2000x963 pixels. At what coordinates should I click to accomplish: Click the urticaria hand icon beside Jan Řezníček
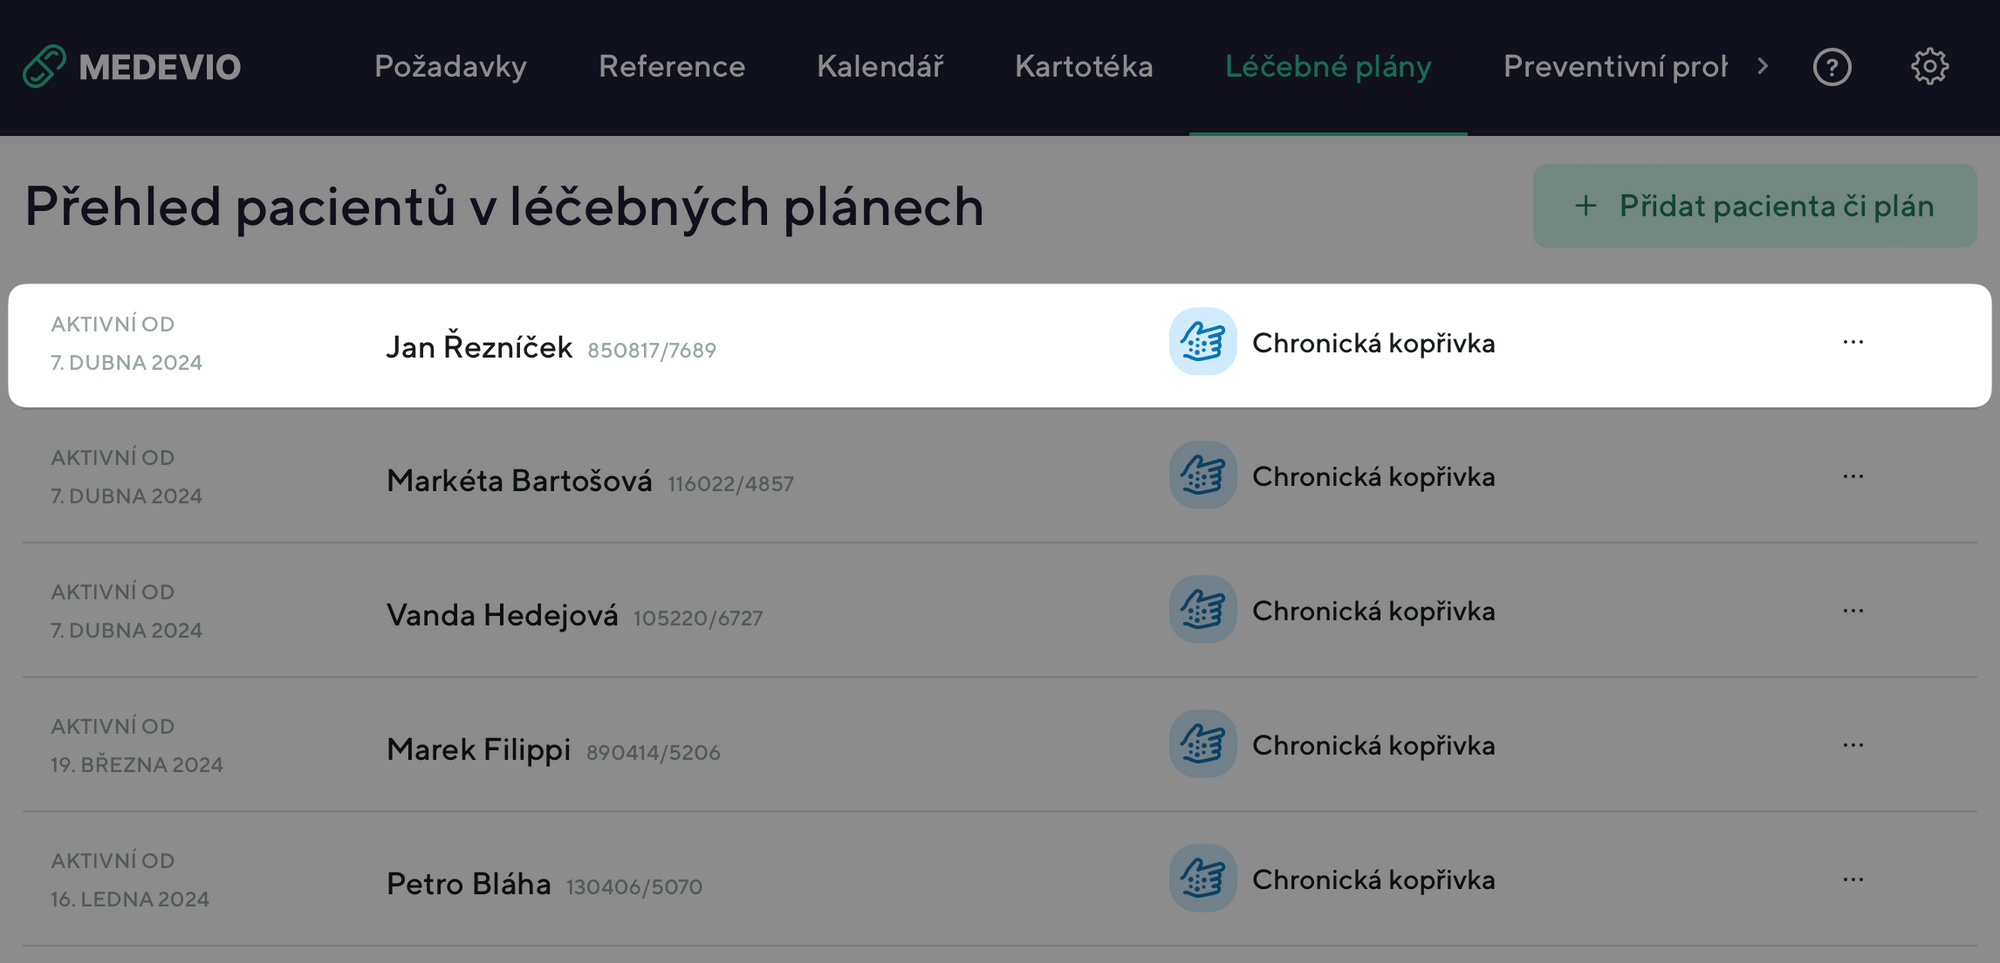point(1201,342)
